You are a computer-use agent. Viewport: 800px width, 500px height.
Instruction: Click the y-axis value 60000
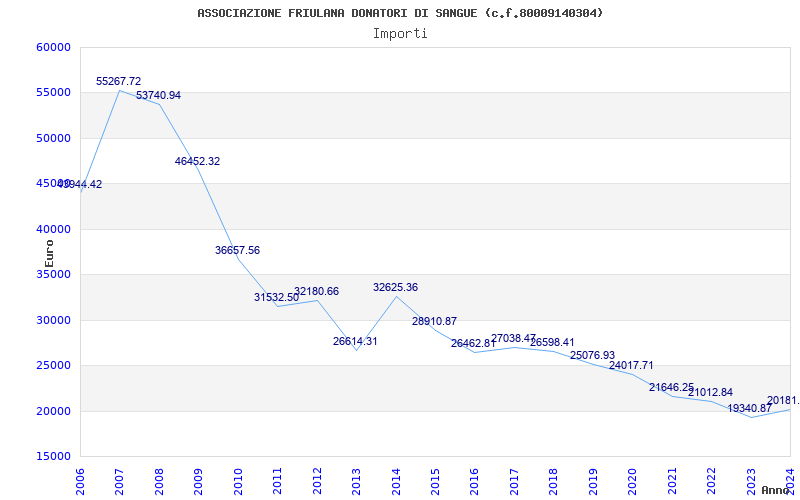[54, 47]
